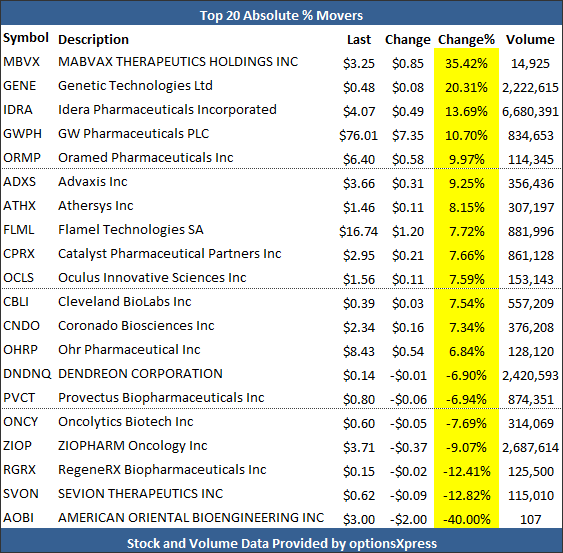563x553 pixels.
Task: Select the ADXS symbol cell
Action: click(x=20, y=182)
